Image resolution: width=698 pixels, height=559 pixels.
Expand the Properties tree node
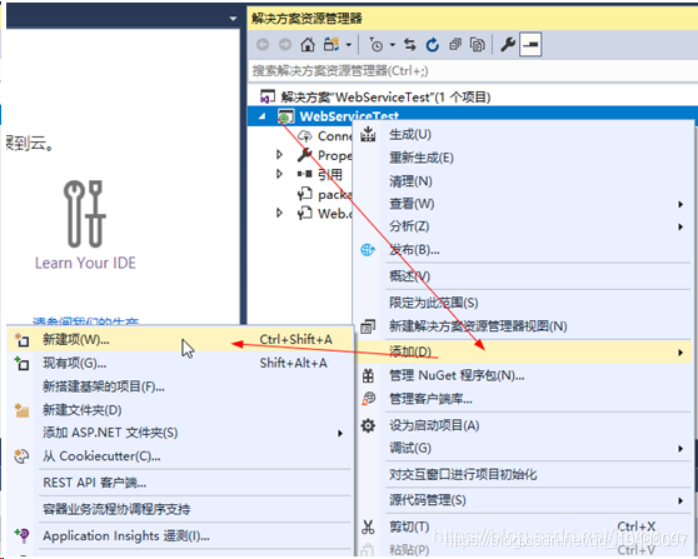[x=280, y=154]
